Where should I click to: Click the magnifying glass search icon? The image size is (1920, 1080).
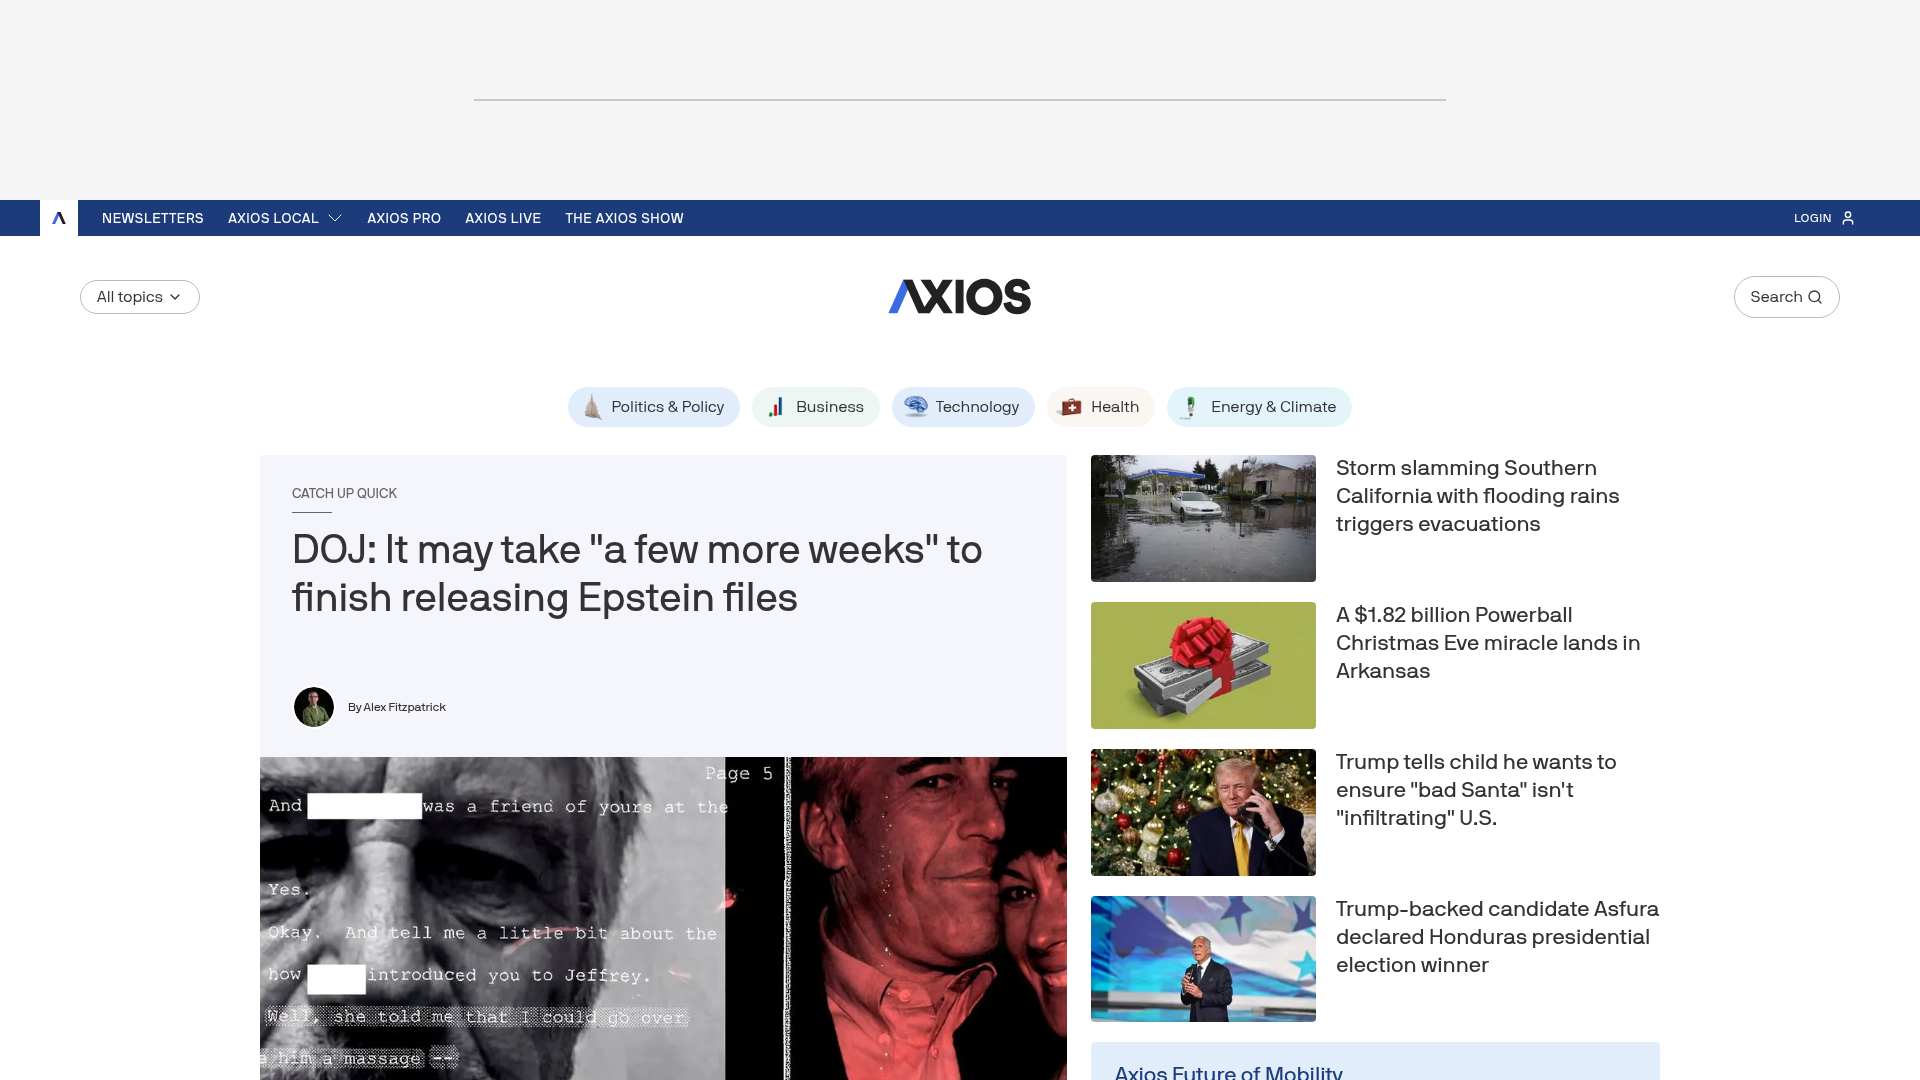[1815, 297]
